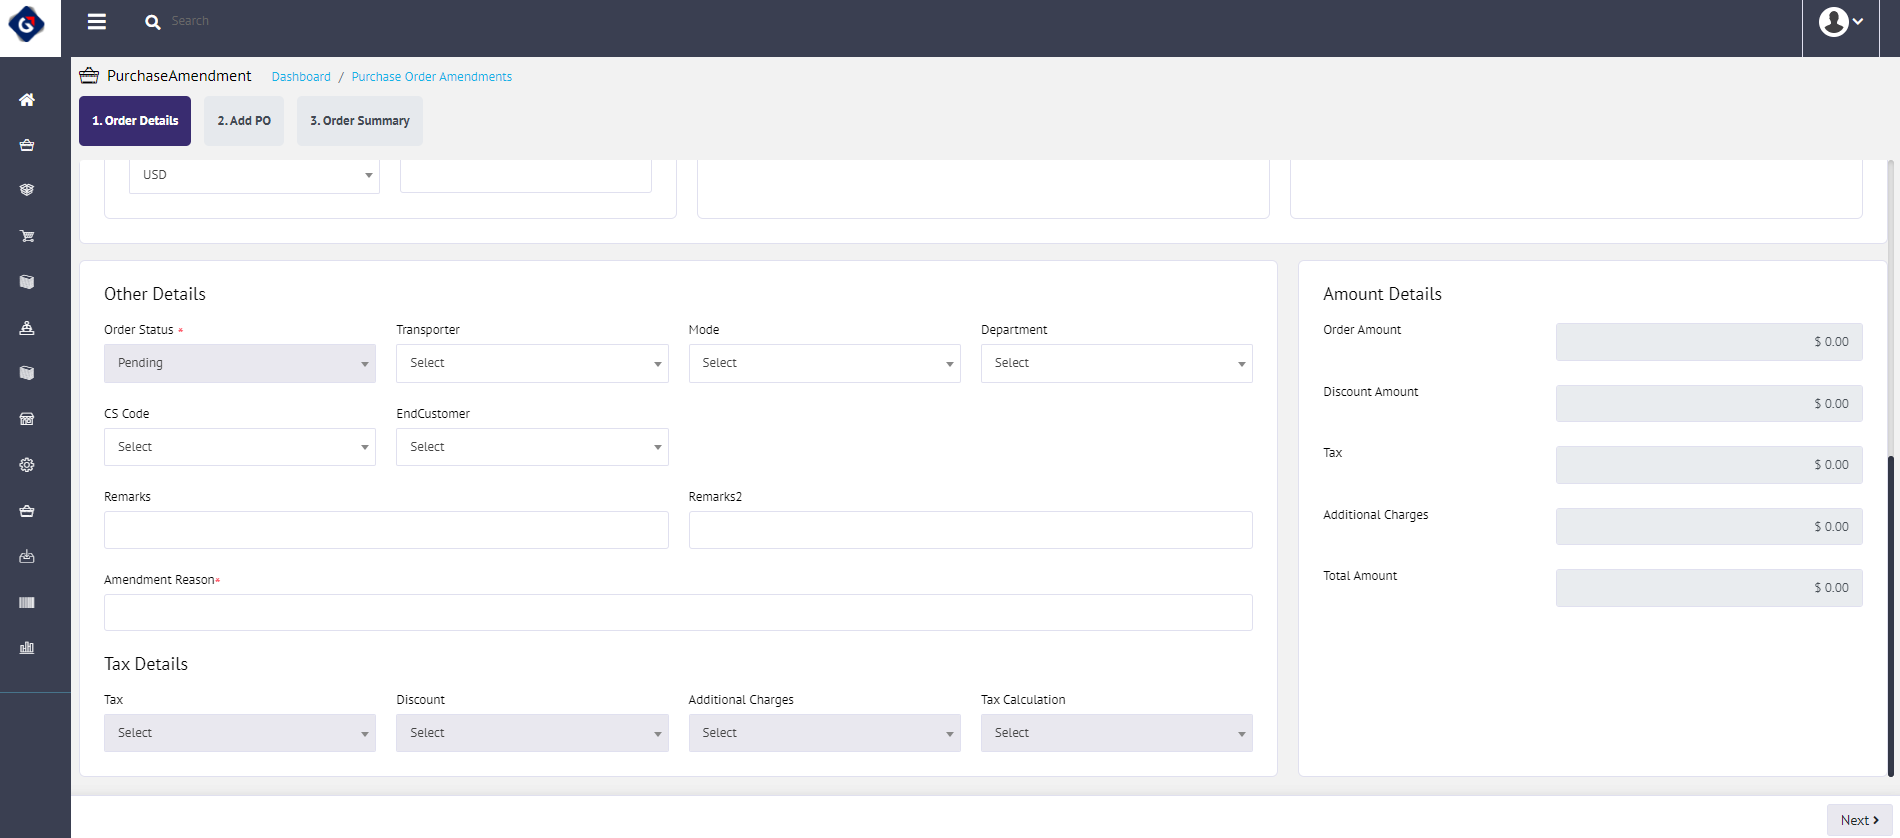Open the CS Code dropdown
1900x838 pixels.
pos(240,447)
